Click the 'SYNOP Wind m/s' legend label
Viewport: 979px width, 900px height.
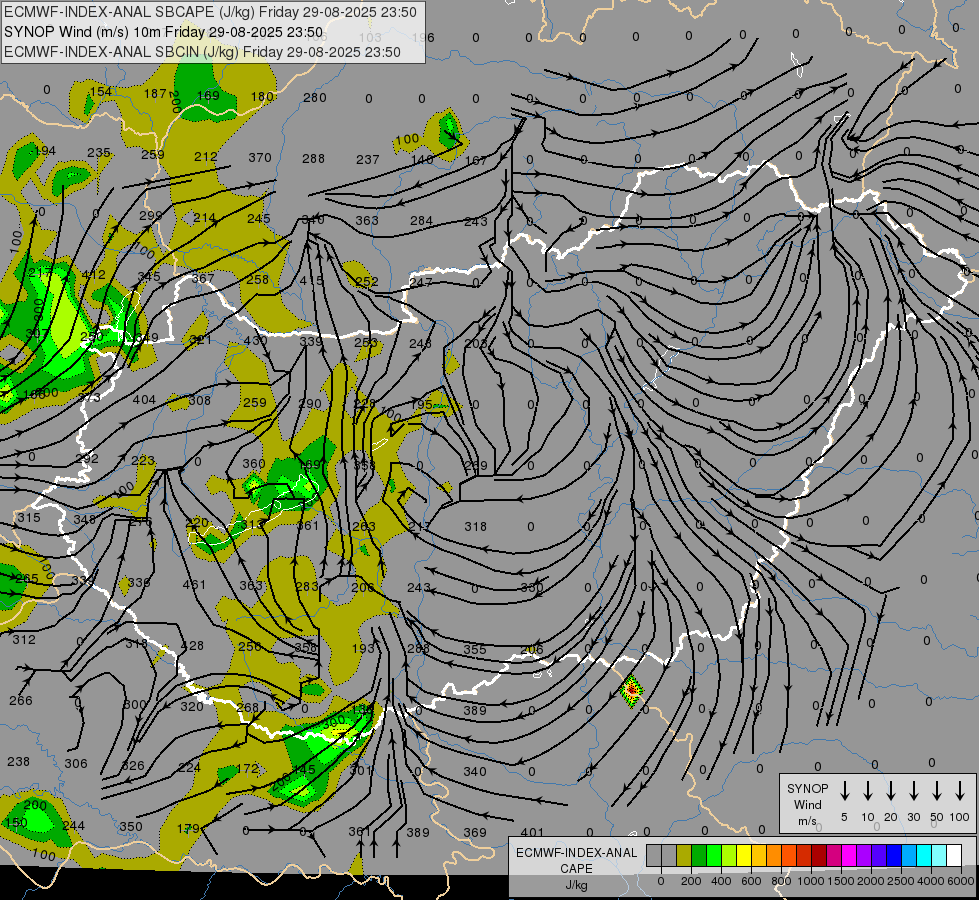(807, 804)
